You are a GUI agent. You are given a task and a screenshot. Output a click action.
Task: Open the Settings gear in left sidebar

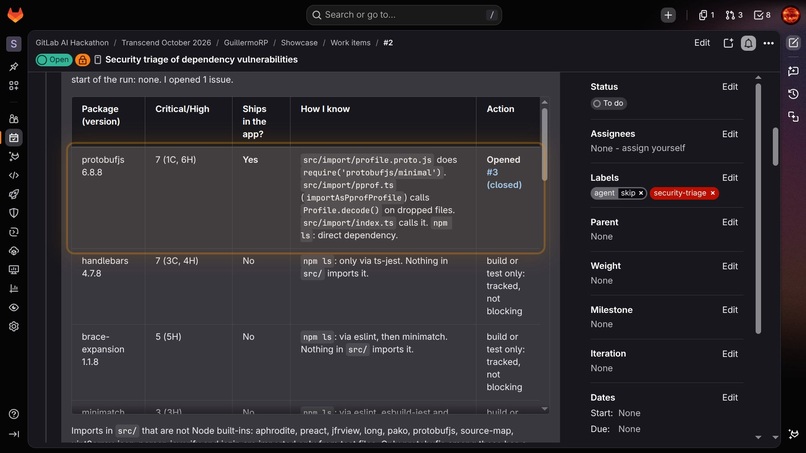click(x=14, y=327)
